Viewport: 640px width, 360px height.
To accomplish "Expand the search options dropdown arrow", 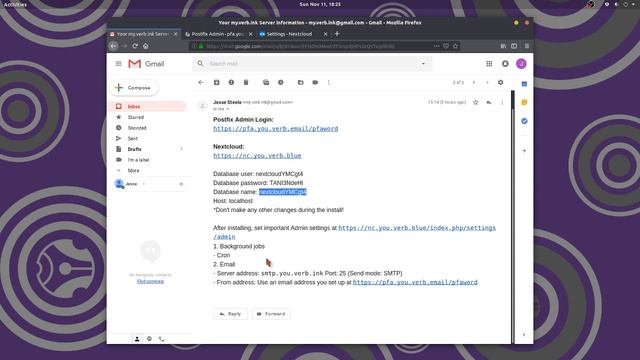I will pos(423,64).
